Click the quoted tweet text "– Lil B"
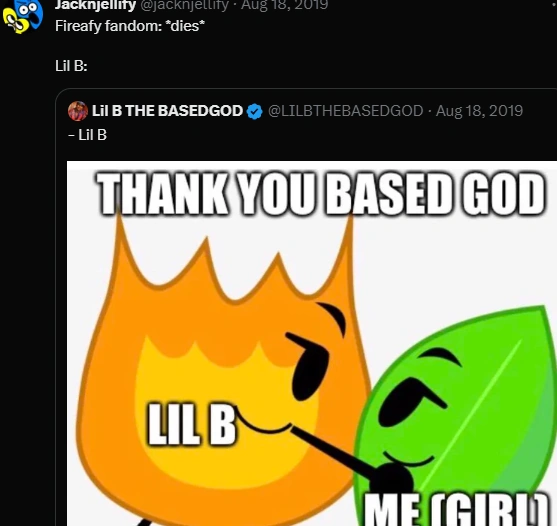Viewport: 557px width, 526px height. [x=87, y=135]
